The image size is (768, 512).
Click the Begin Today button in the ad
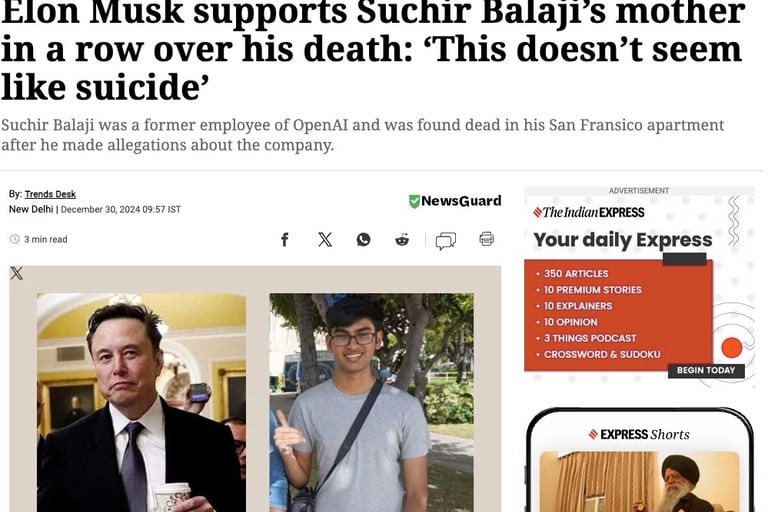(x=706, y=370)
